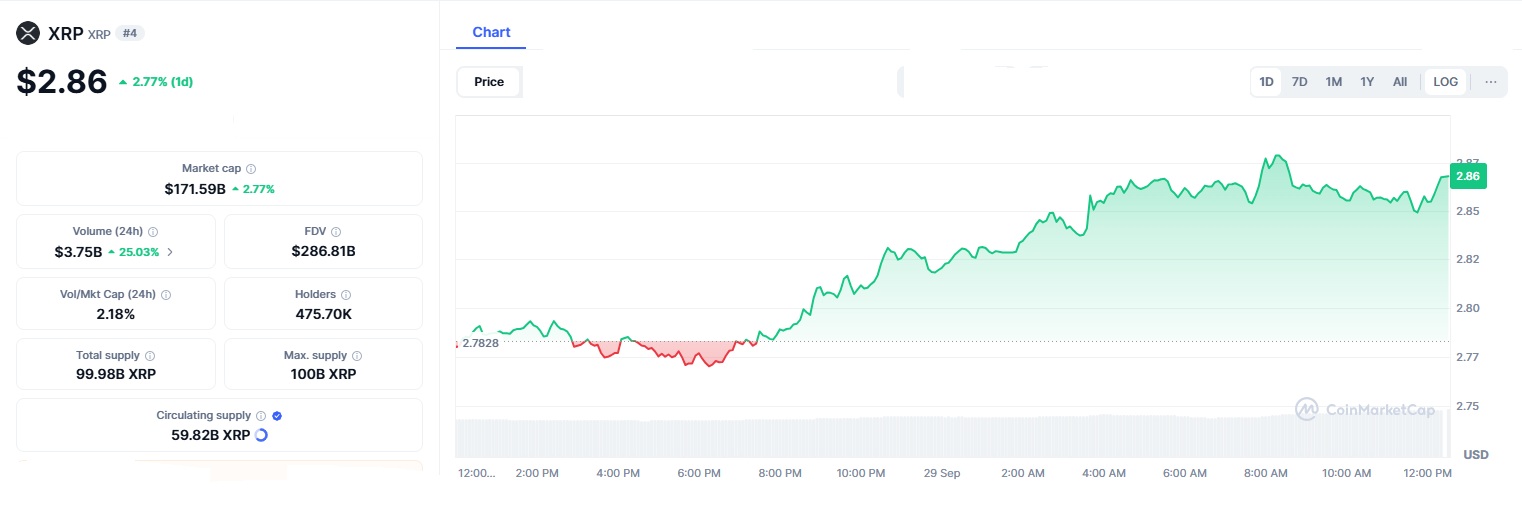Click the Market cap info icon
Viewport: 1522px width, 510px height.
251,169
